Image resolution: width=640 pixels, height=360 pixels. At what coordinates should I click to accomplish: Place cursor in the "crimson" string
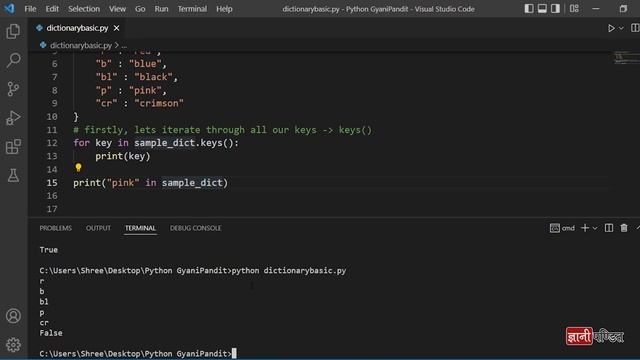click(159, 103)
